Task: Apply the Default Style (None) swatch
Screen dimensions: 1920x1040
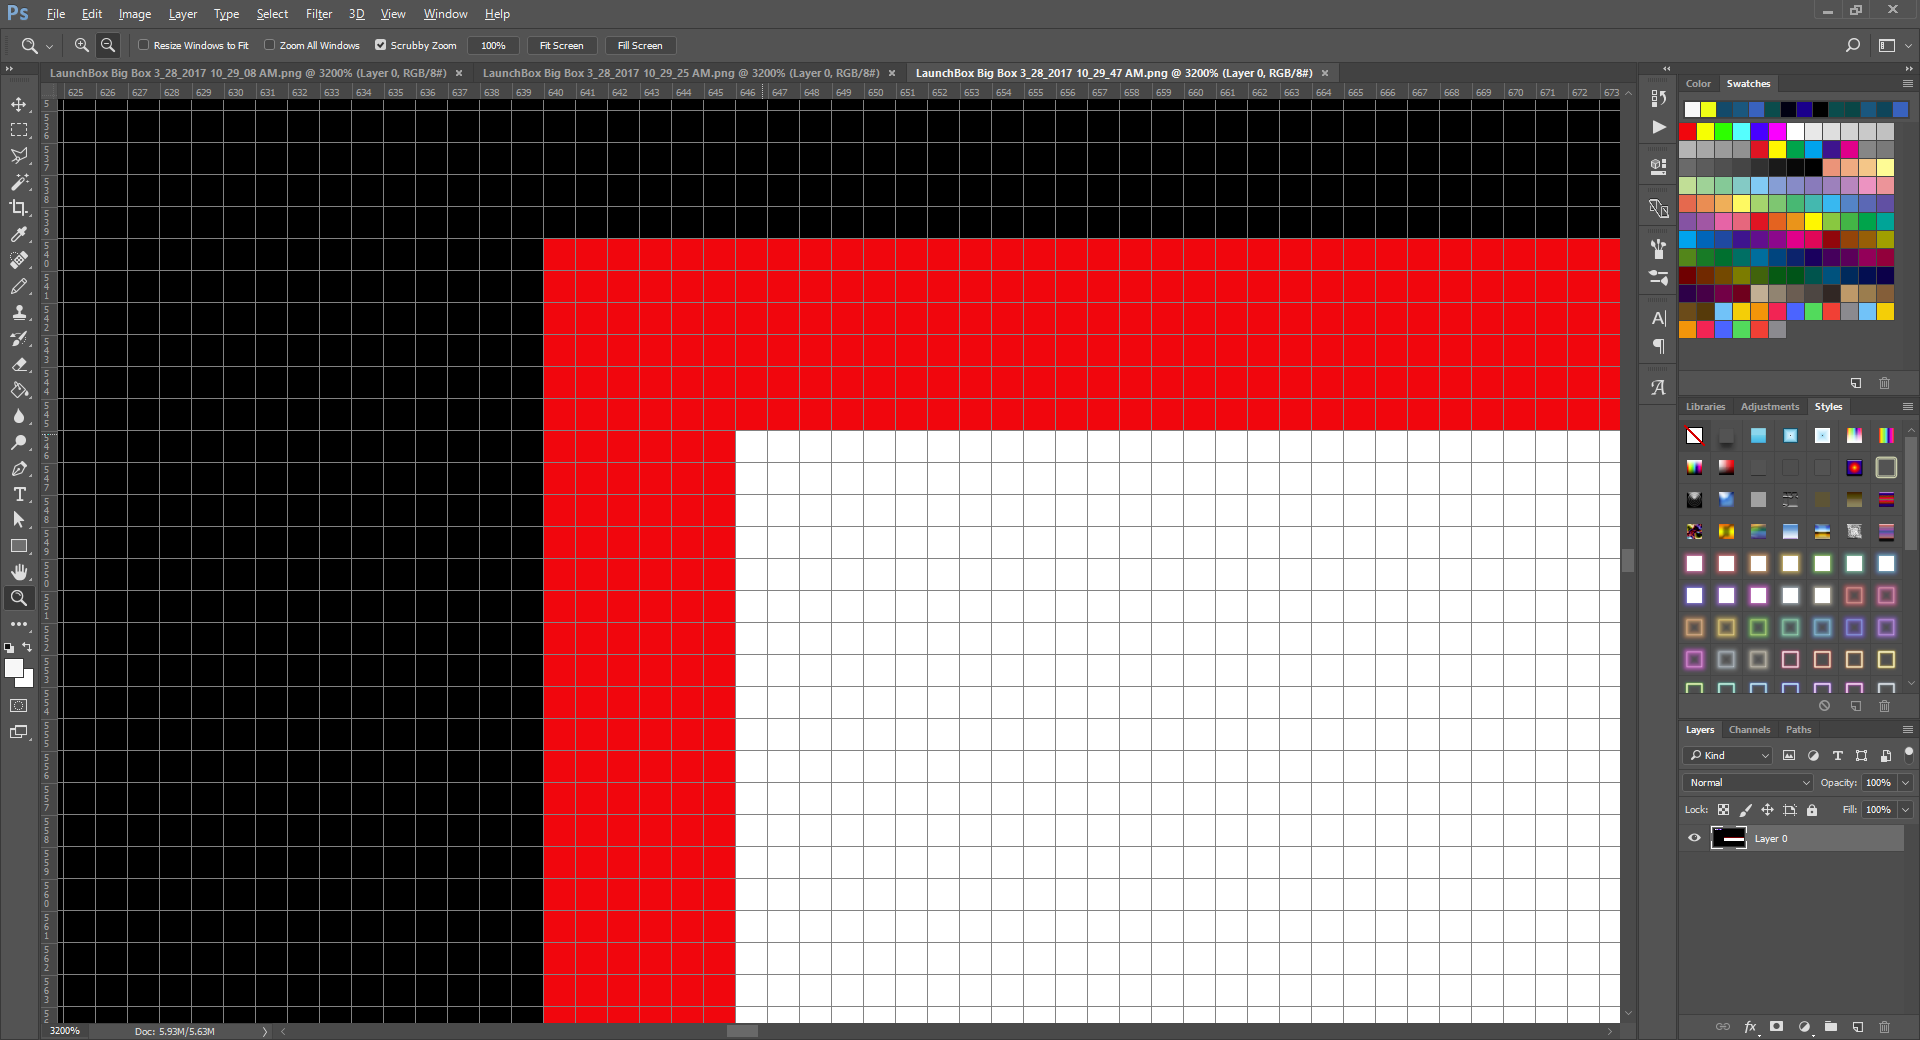Action: pos(1694,435)
